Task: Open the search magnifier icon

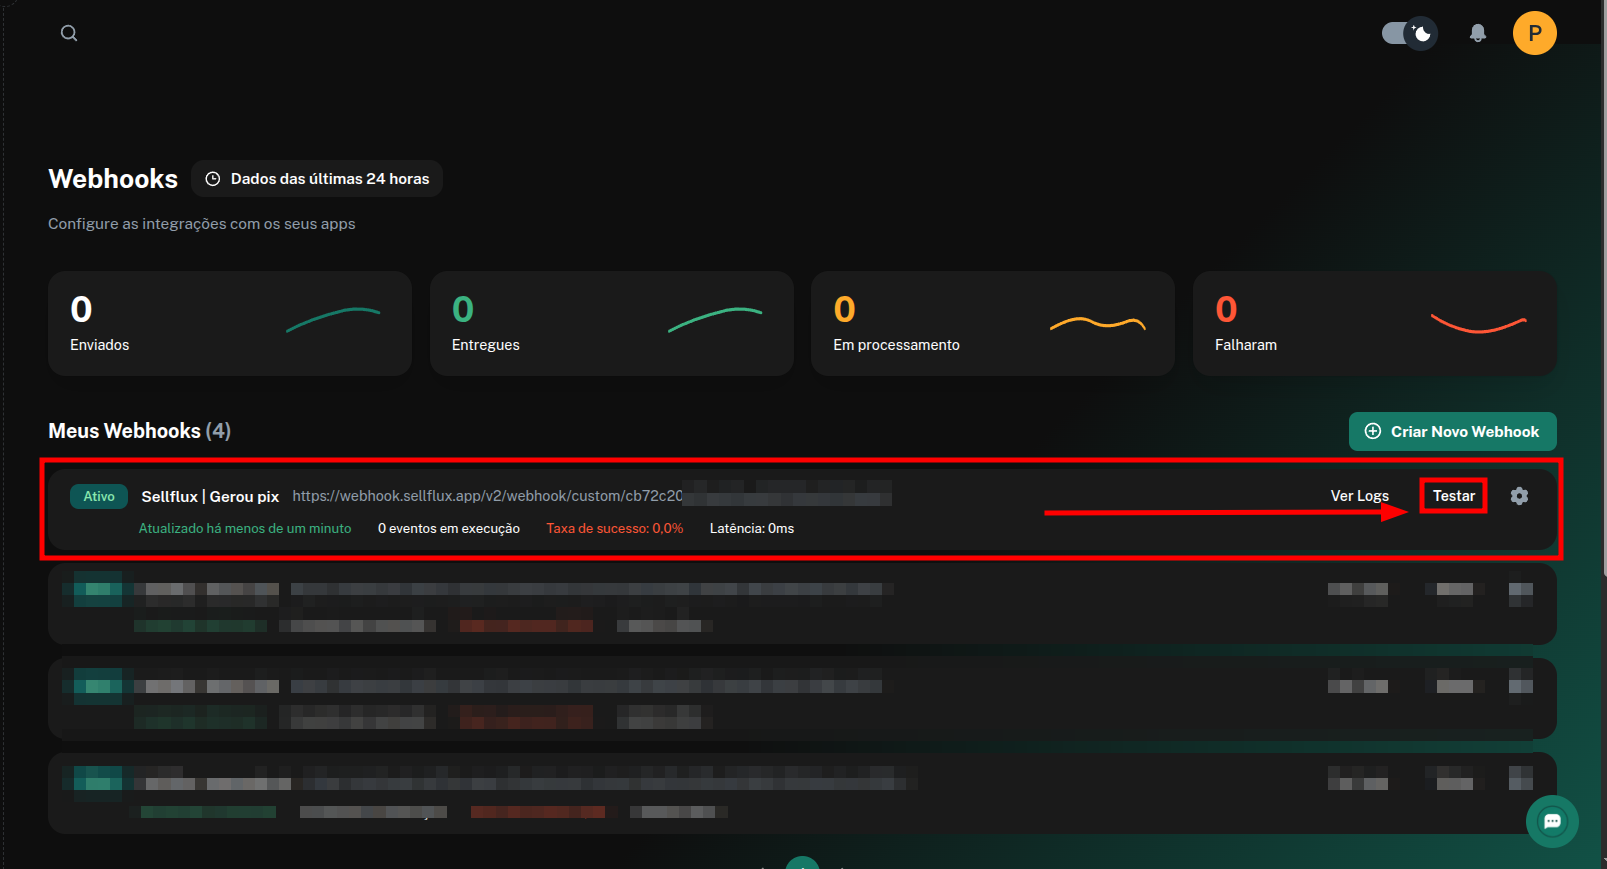Action: click(x=69, y=33)
